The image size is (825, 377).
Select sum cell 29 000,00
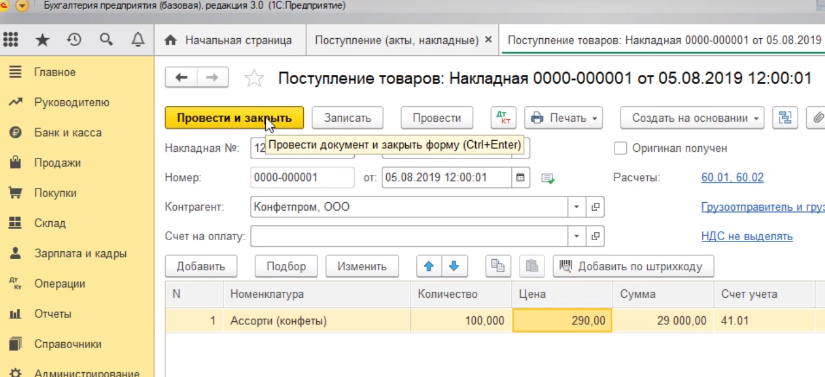click(663, 321)
